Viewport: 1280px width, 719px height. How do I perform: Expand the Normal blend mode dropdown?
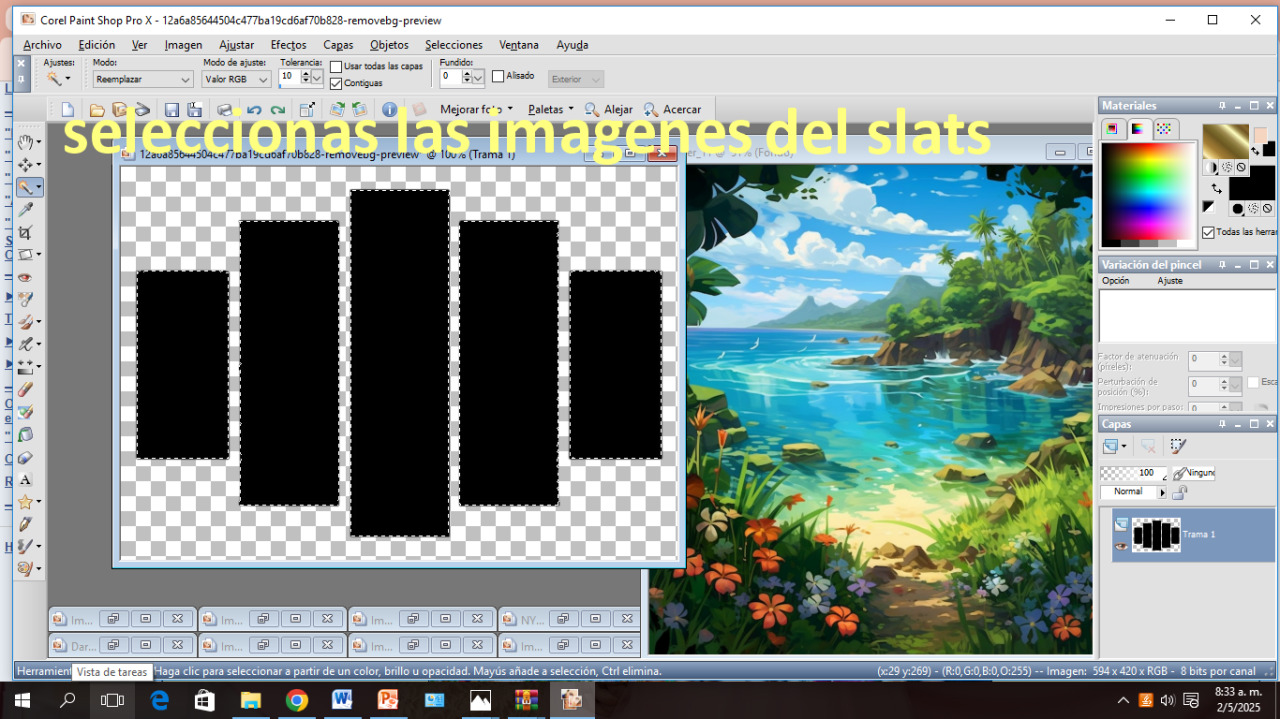(x=1162, y=492)
